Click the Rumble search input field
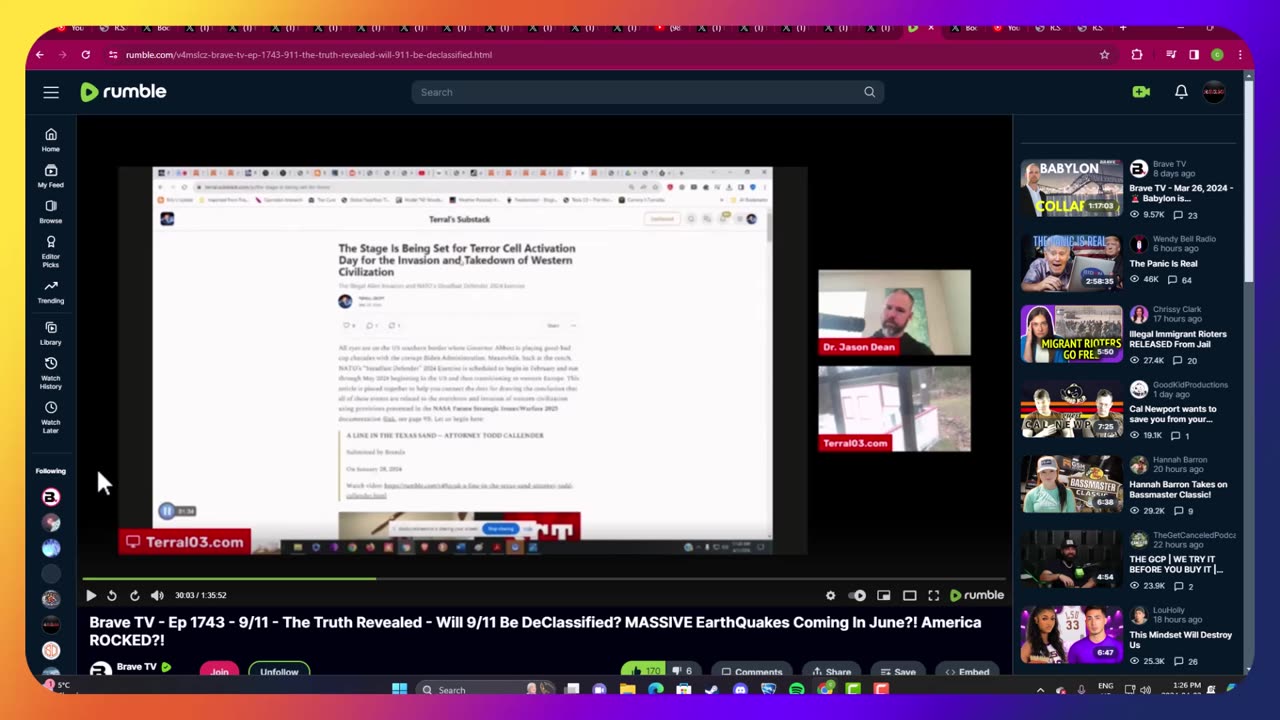 pyautogui.click(x=636, y=92)
